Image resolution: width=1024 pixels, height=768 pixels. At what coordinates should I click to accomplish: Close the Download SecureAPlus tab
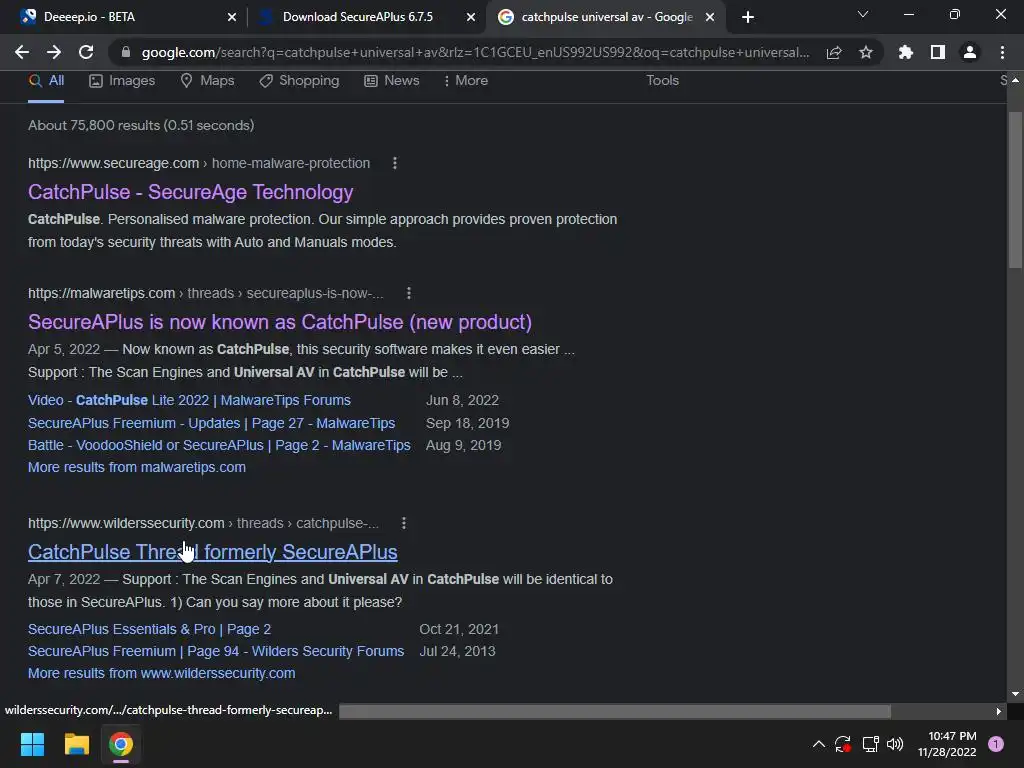point(471,17)
